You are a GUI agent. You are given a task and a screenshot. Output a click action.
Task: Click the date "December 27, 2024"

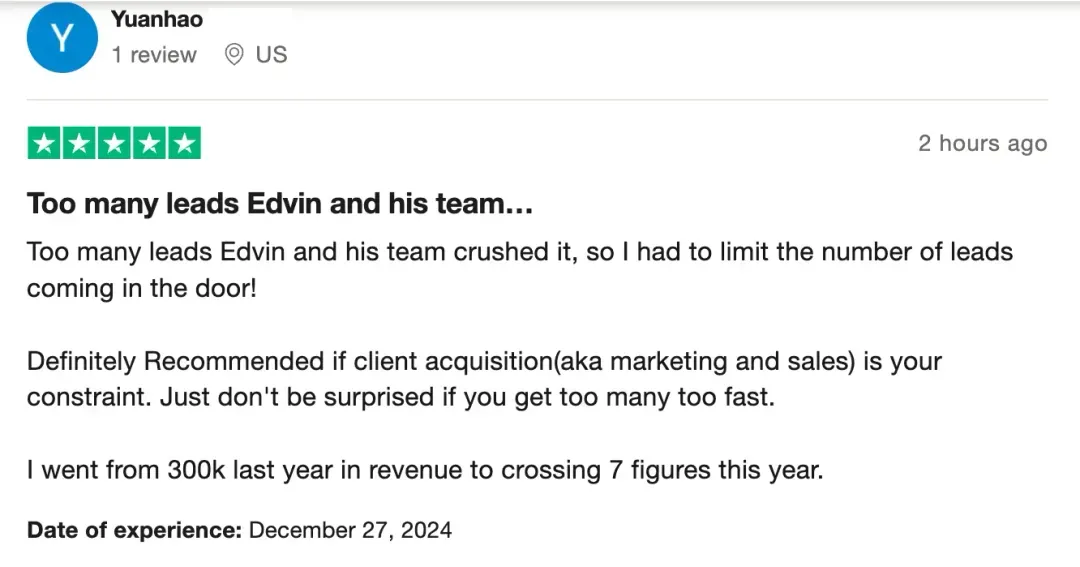click(x=350, y=530)
